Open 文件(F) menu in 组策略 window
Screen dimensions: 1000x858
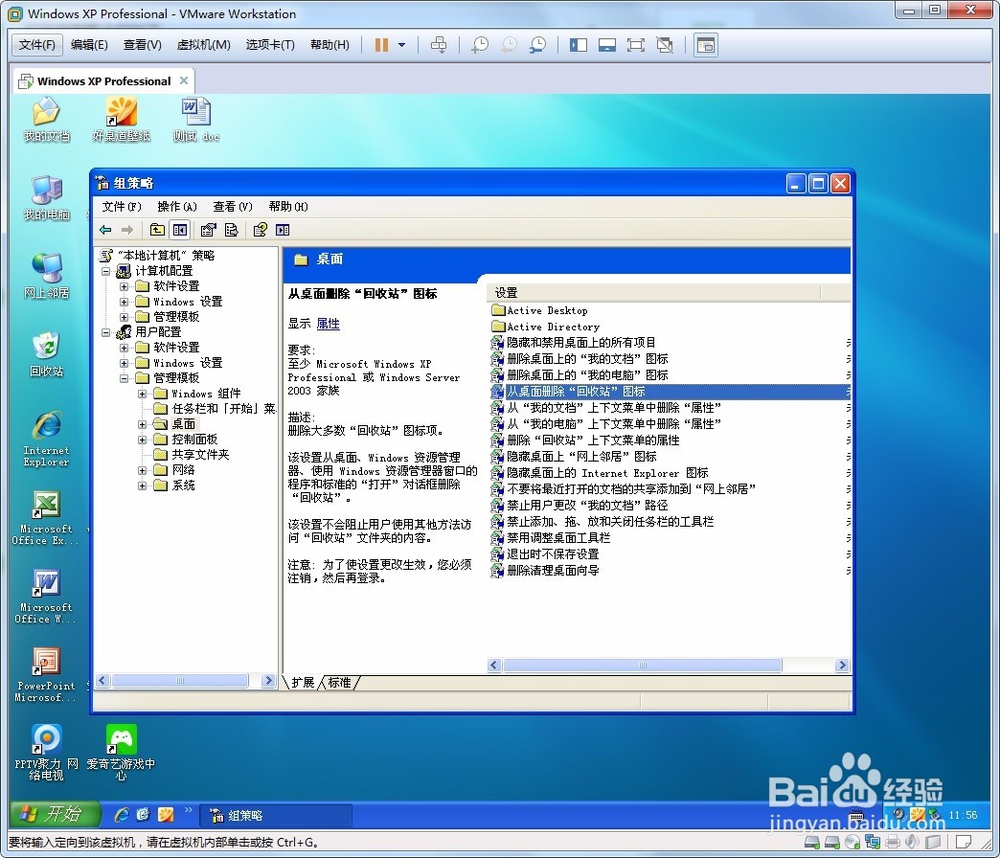click(x=121, y=206)
